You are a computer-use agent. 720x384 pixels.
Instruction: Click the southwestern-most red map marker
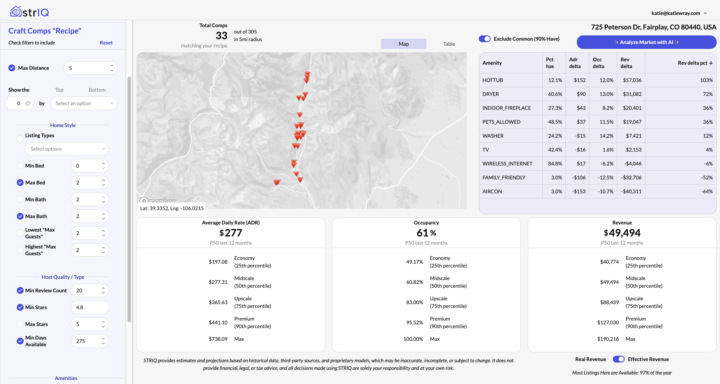277,182
